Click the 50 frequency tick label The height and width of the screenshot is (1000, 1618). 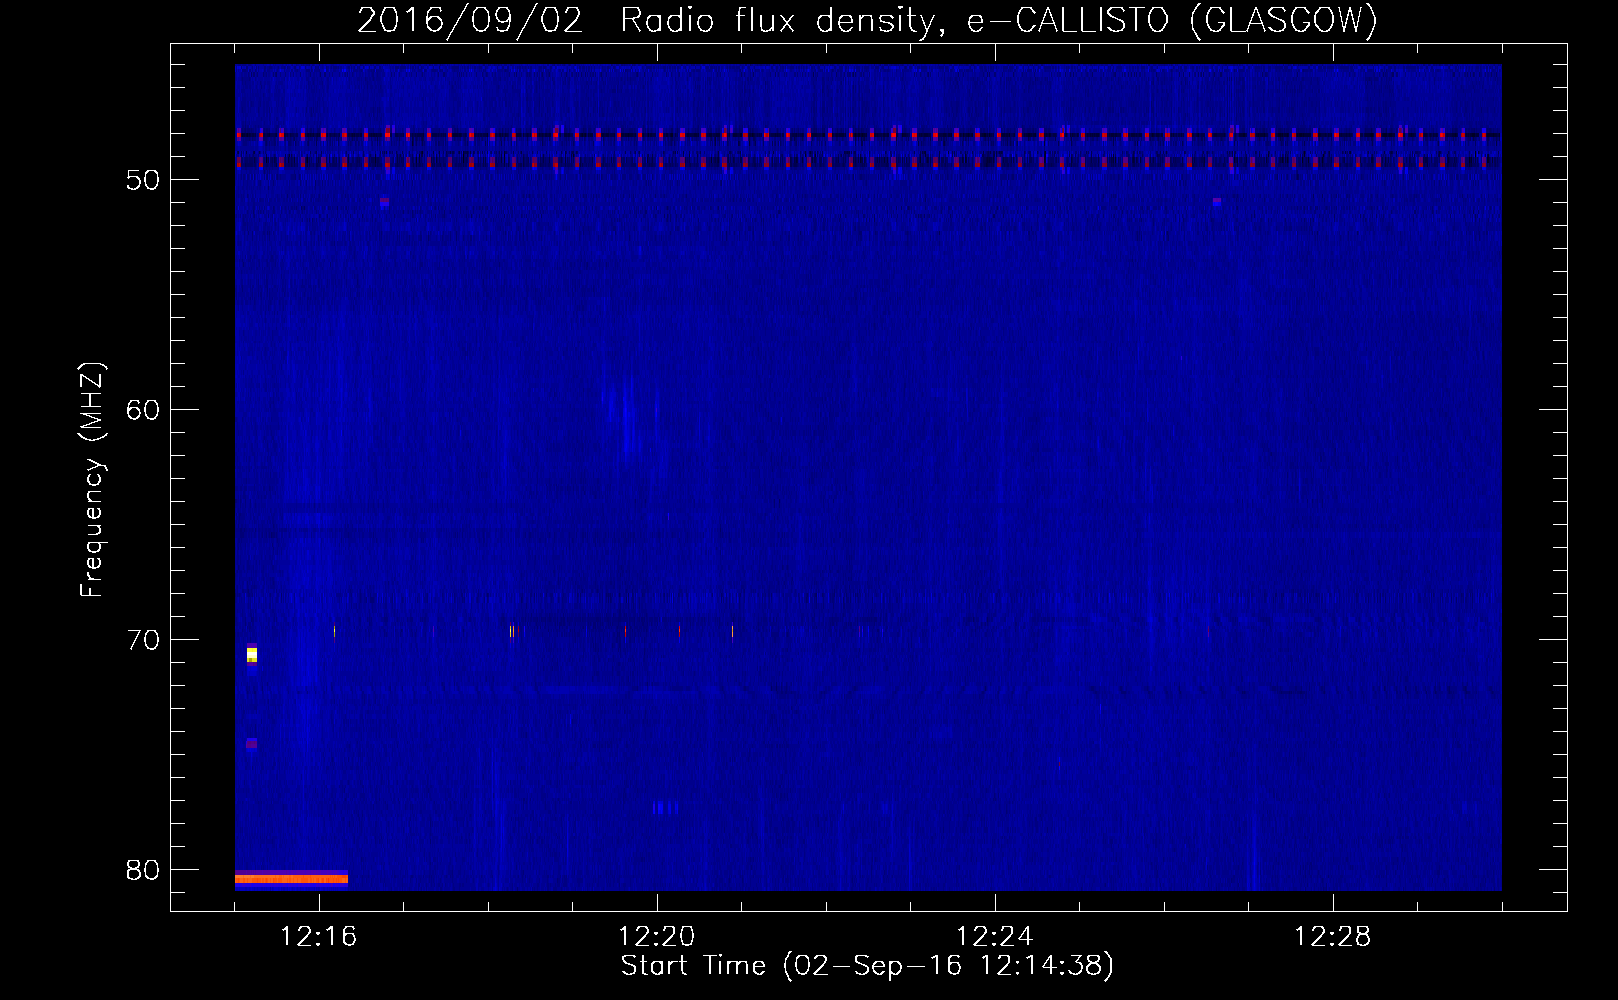pos(143,180)
